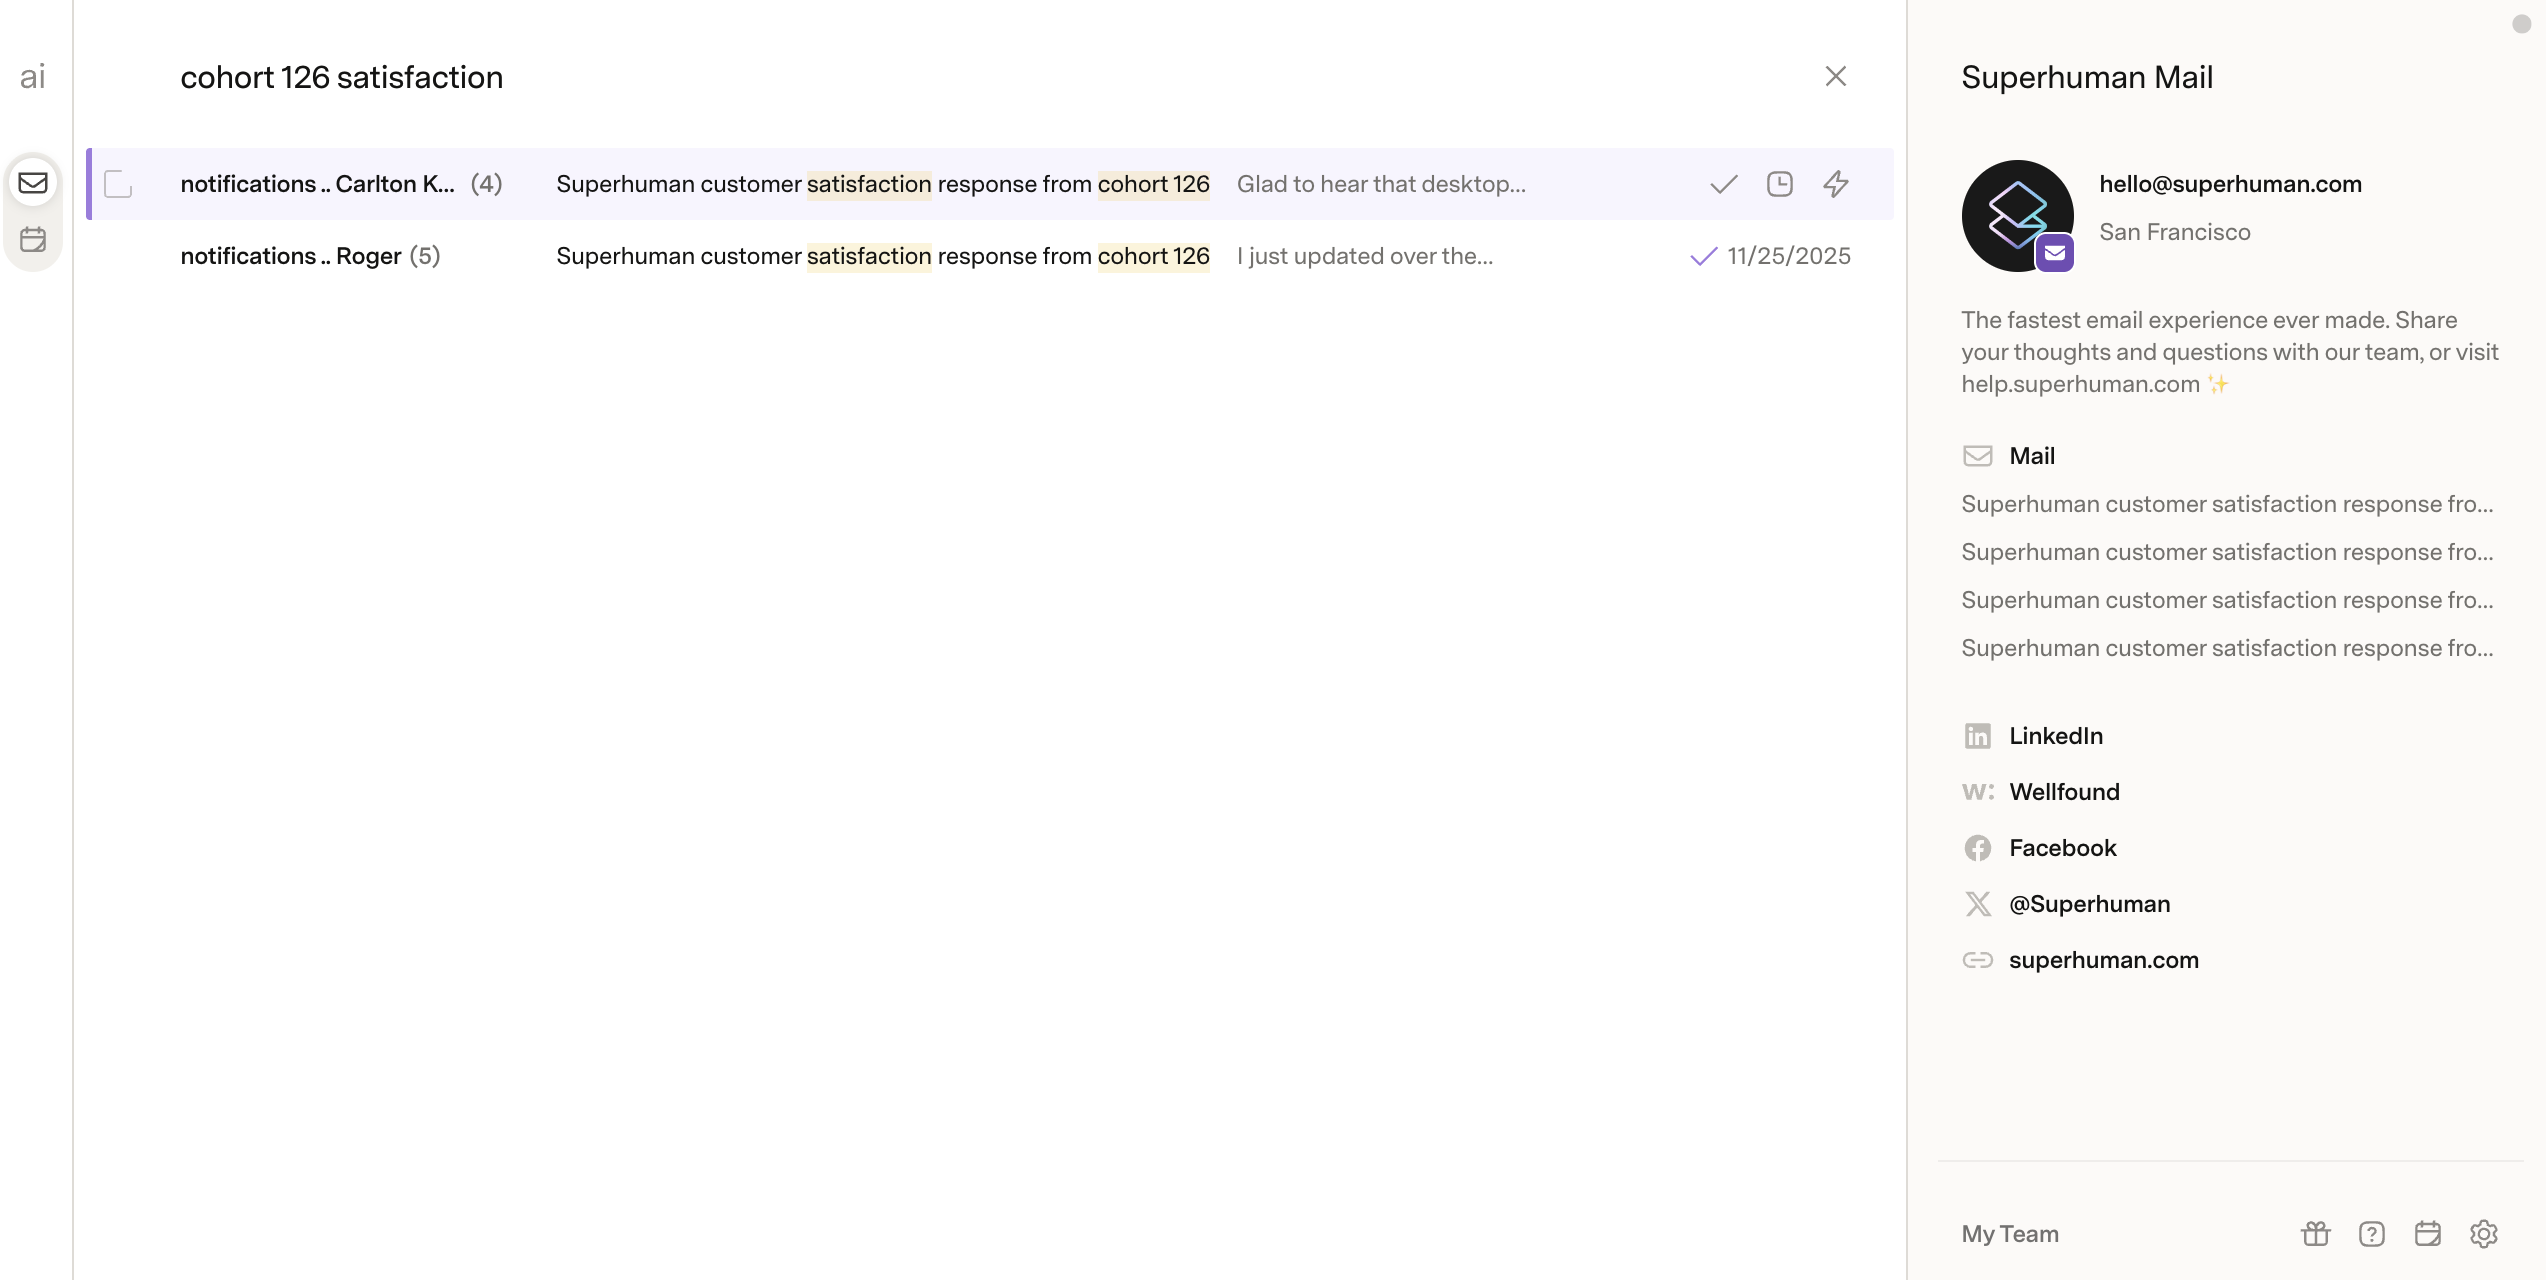Click the Mail section heading in contact panel
This screenshot has height=1280, width=2546.
click(2032, 456)
